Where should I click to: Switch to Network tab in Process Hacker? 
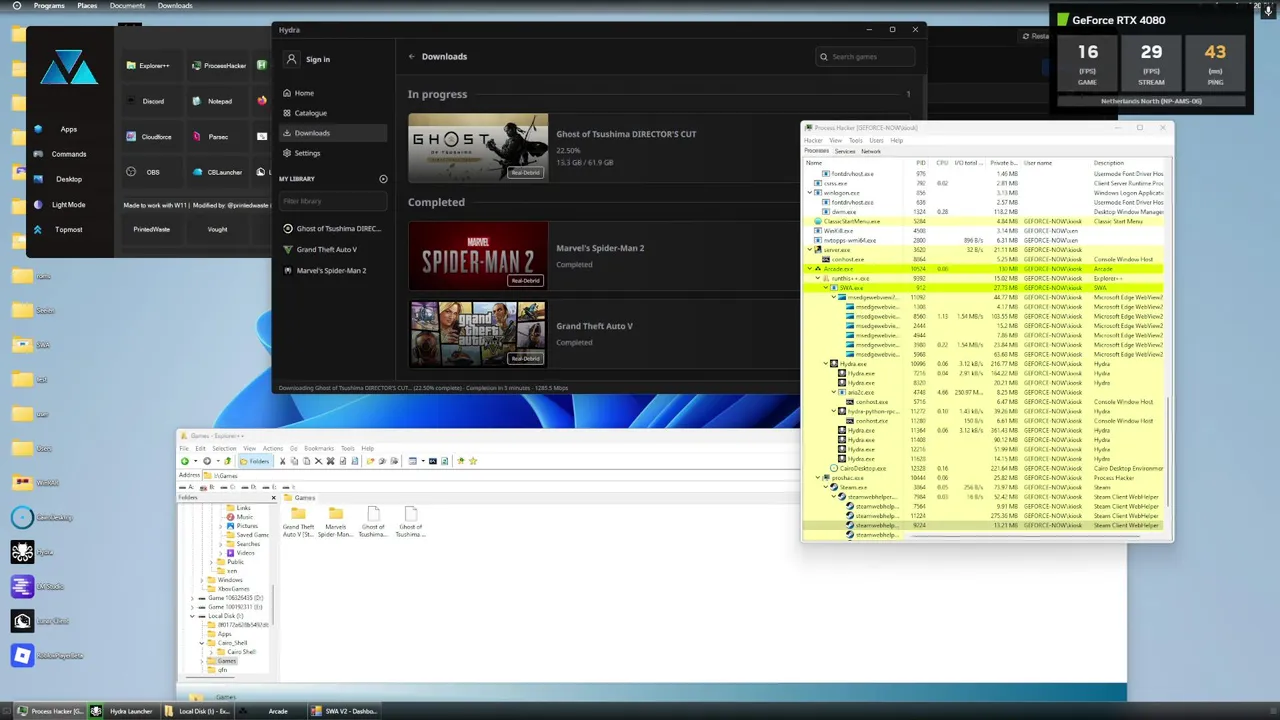(x=871, y=151)
